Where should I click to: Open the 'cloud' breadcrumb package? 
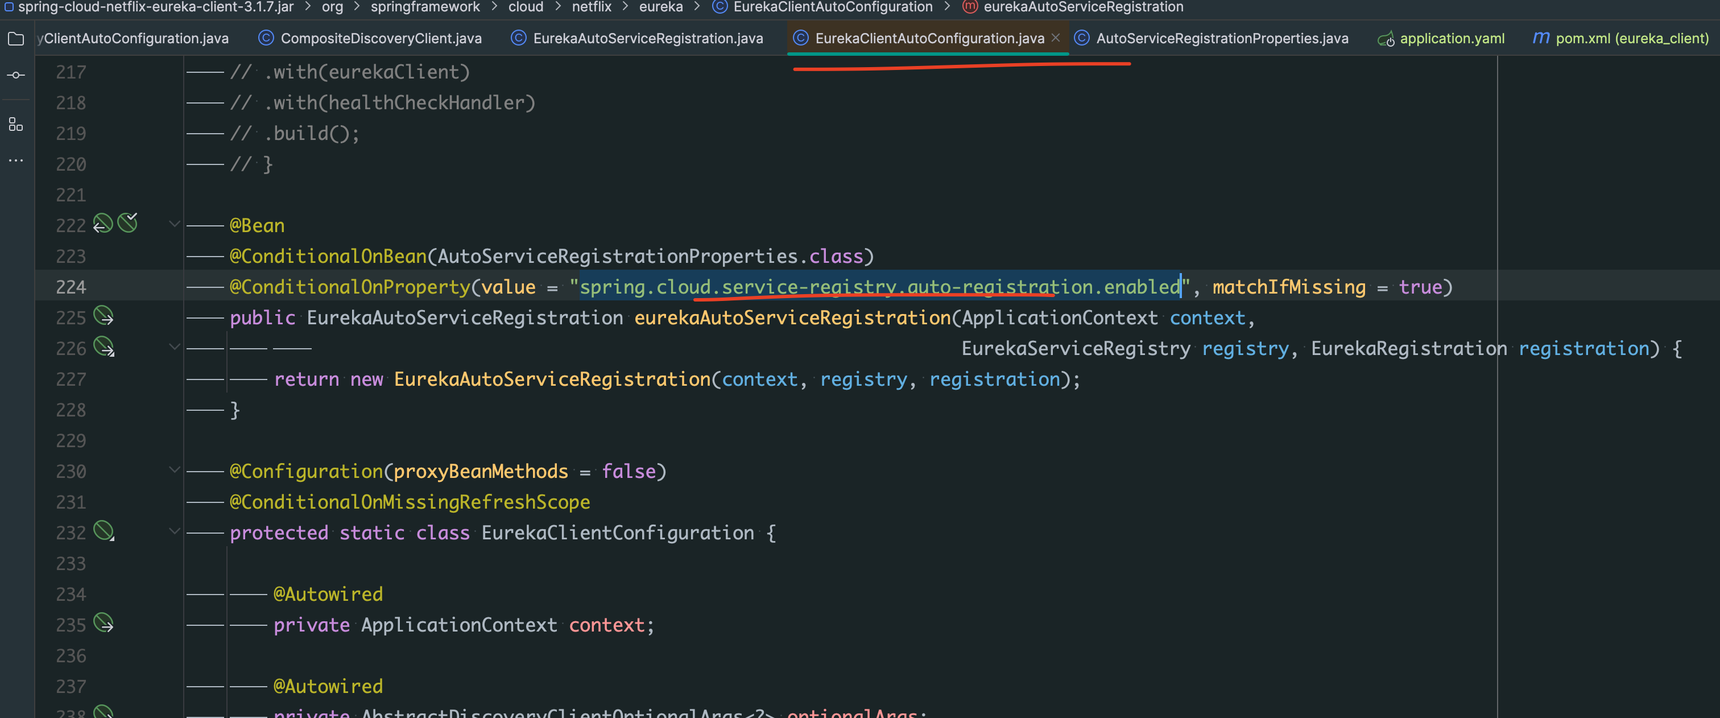526,7
